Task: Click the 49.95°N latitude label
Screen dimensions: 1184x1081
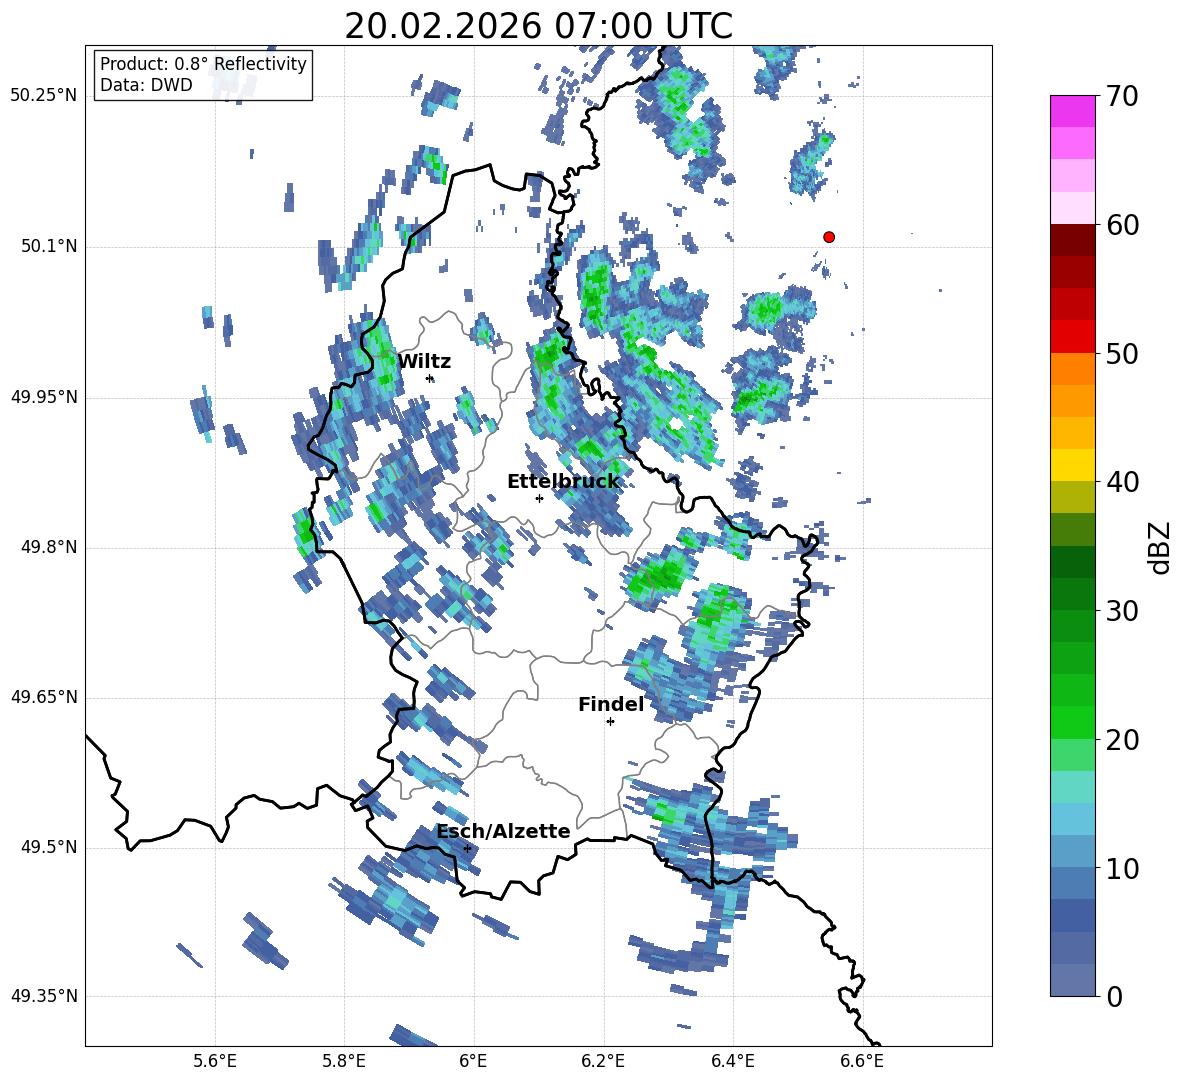Action: [x=44, y=397]
